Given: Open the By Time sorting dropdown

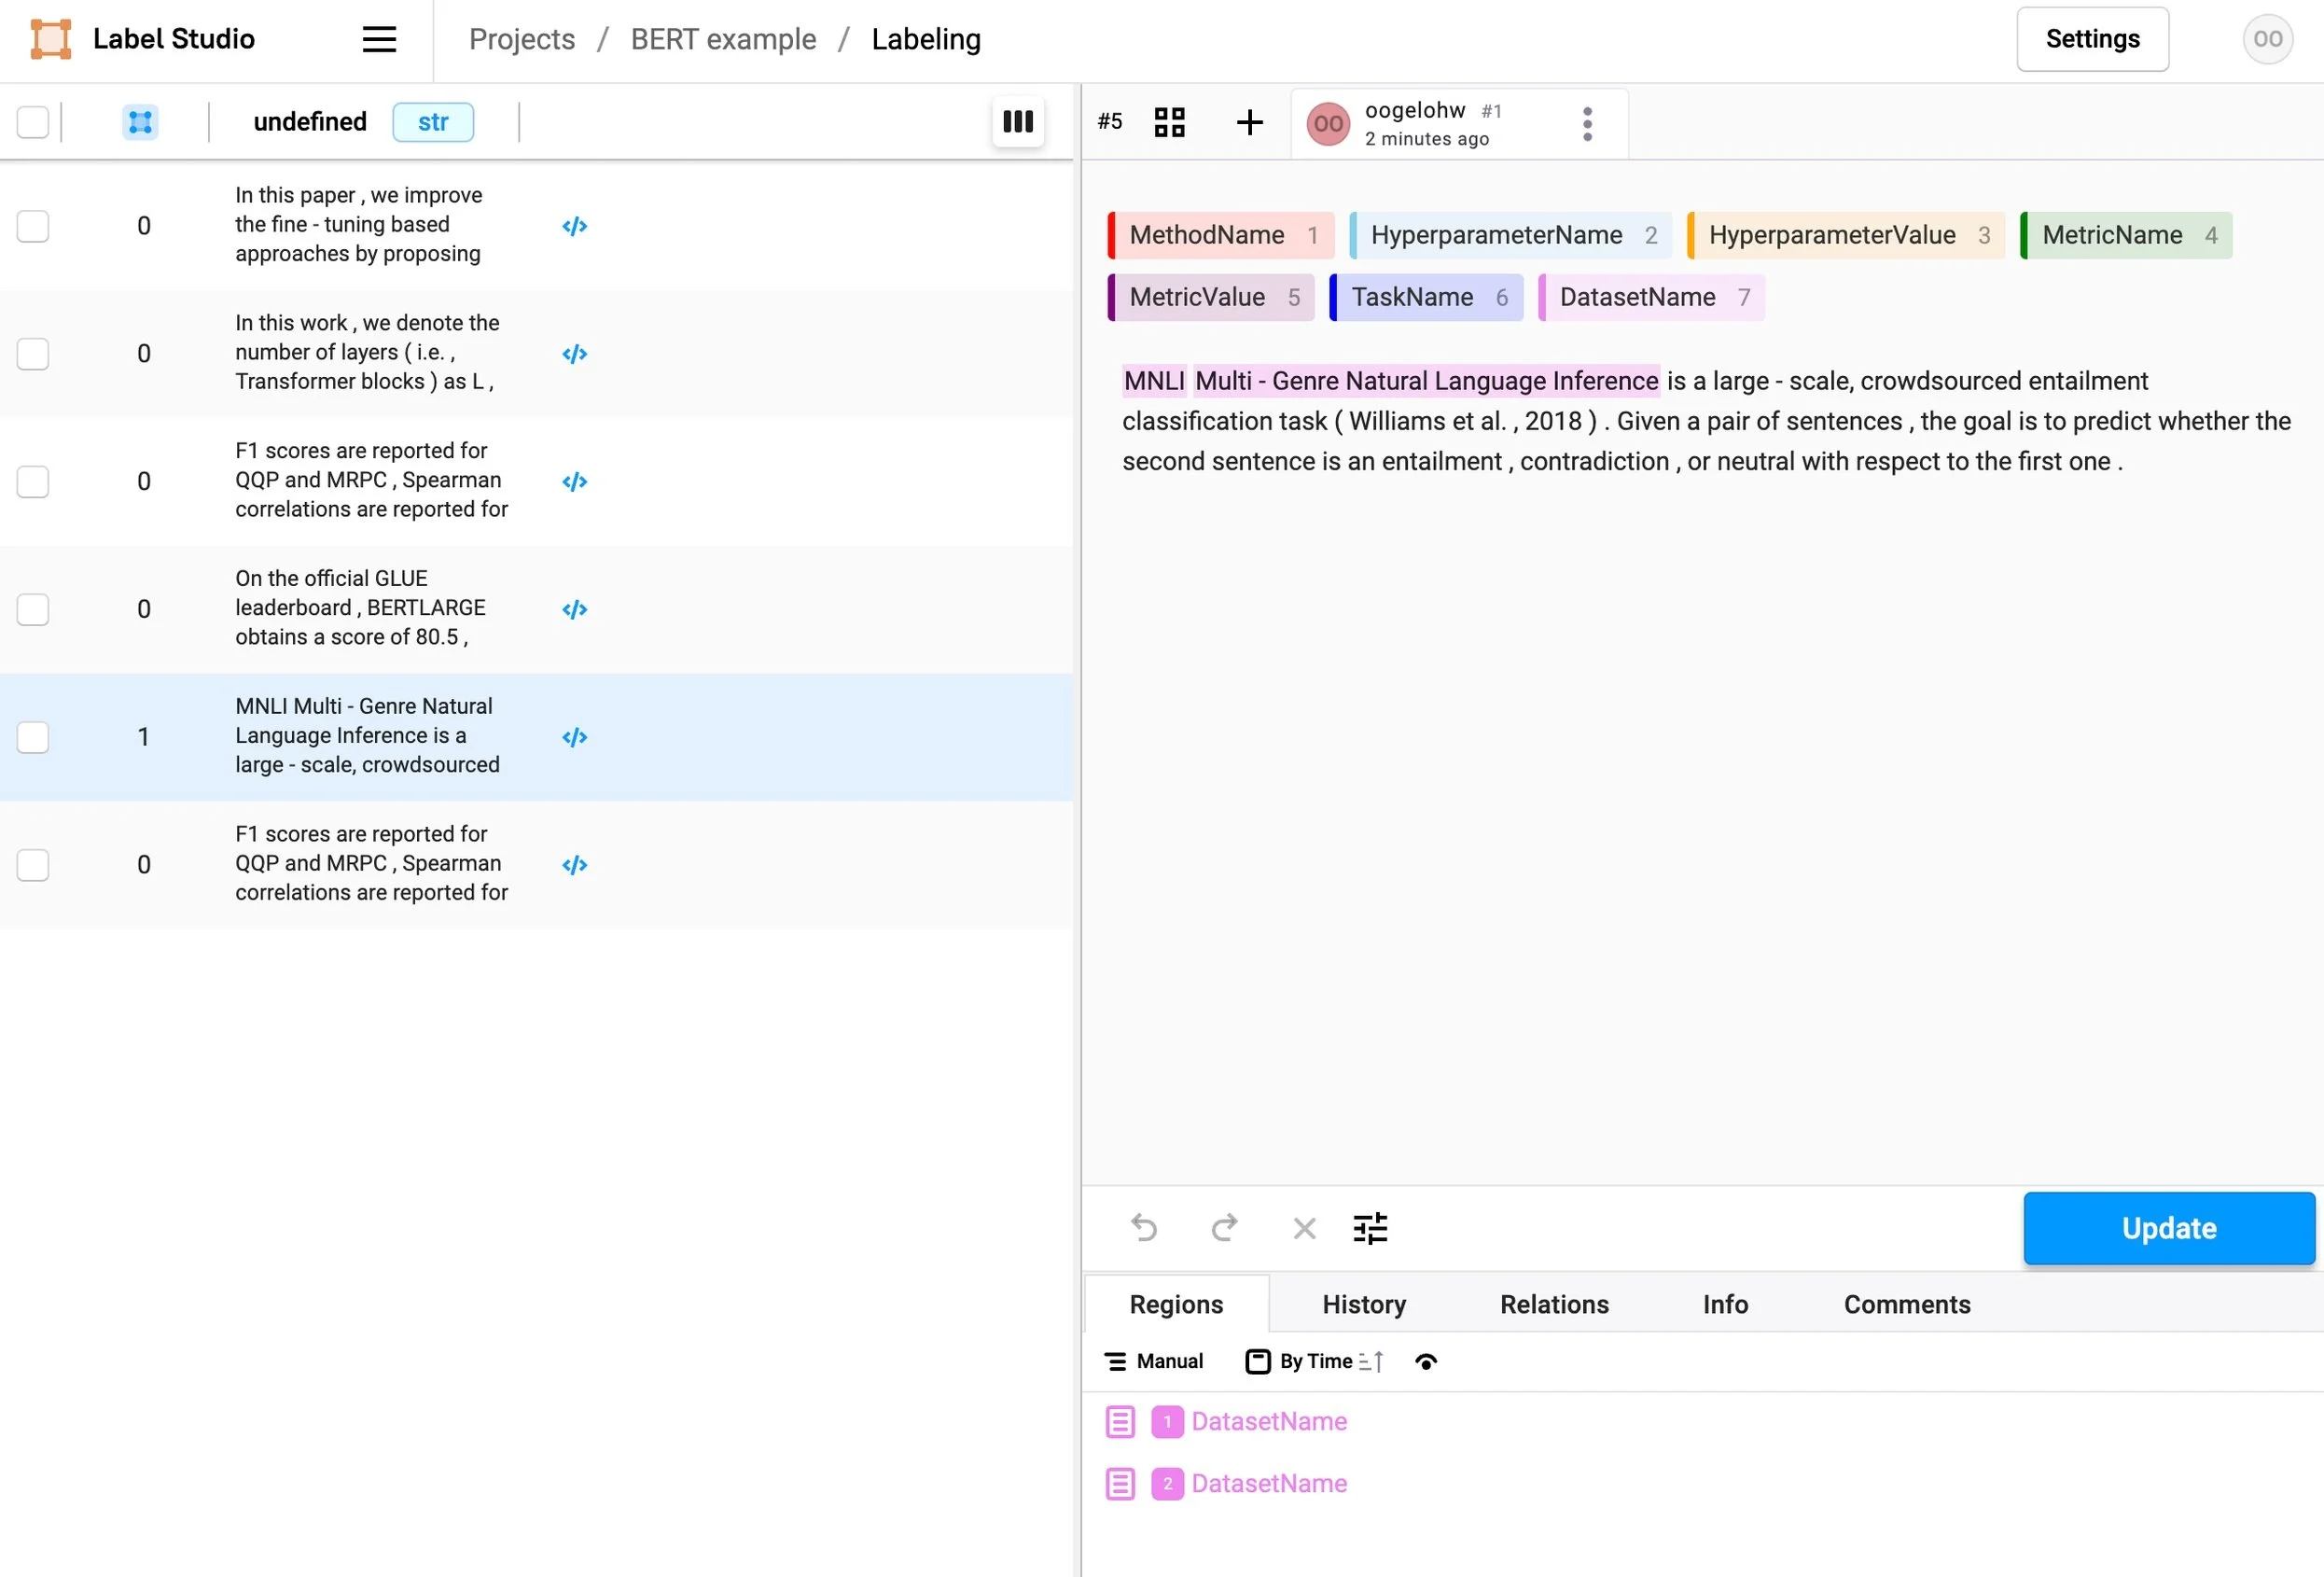Looking at the screenshot, I should 1313,1361.
